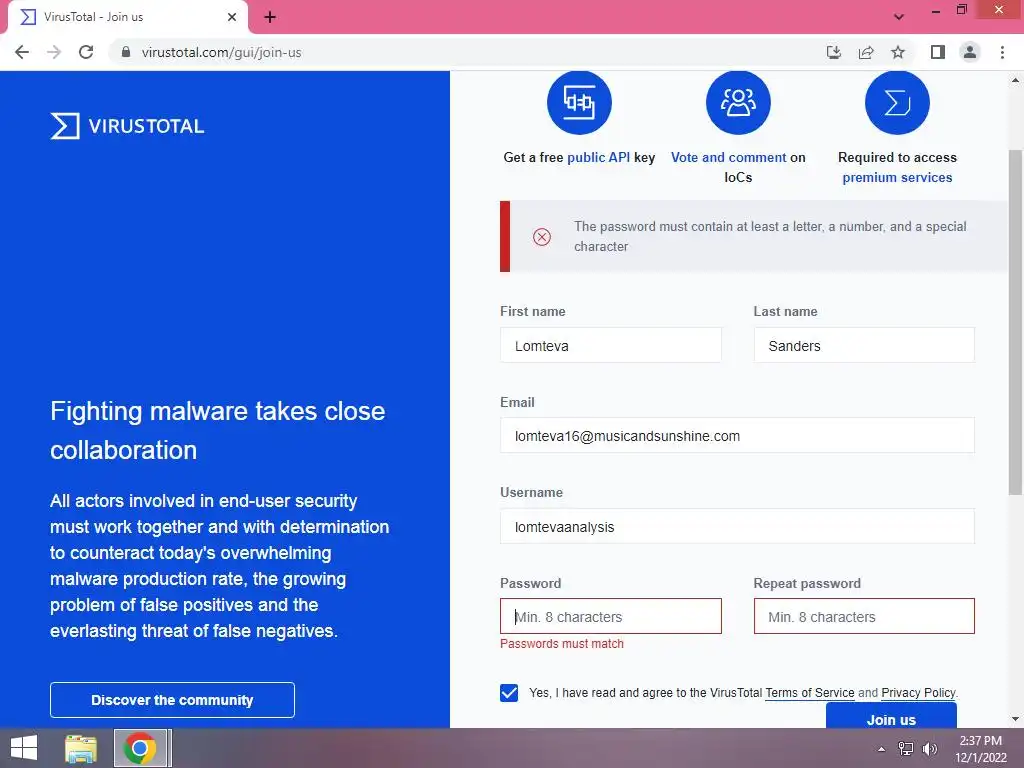Focus the Password input field
1024x768 pixels.
[611, 616]
